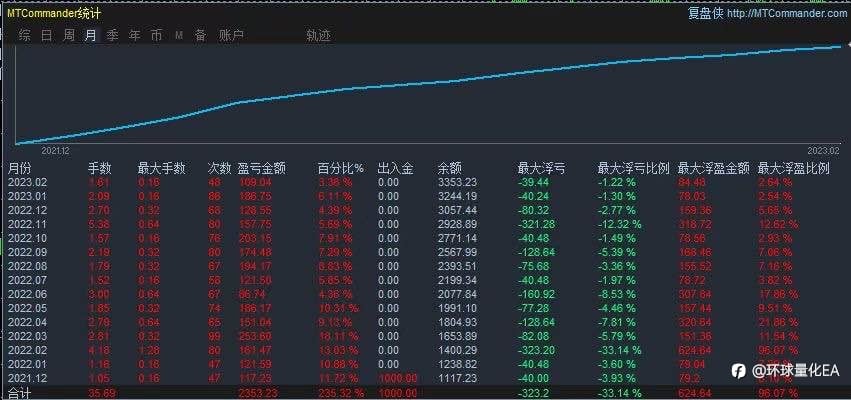Switch to the 备 tab

pos(201,36)
